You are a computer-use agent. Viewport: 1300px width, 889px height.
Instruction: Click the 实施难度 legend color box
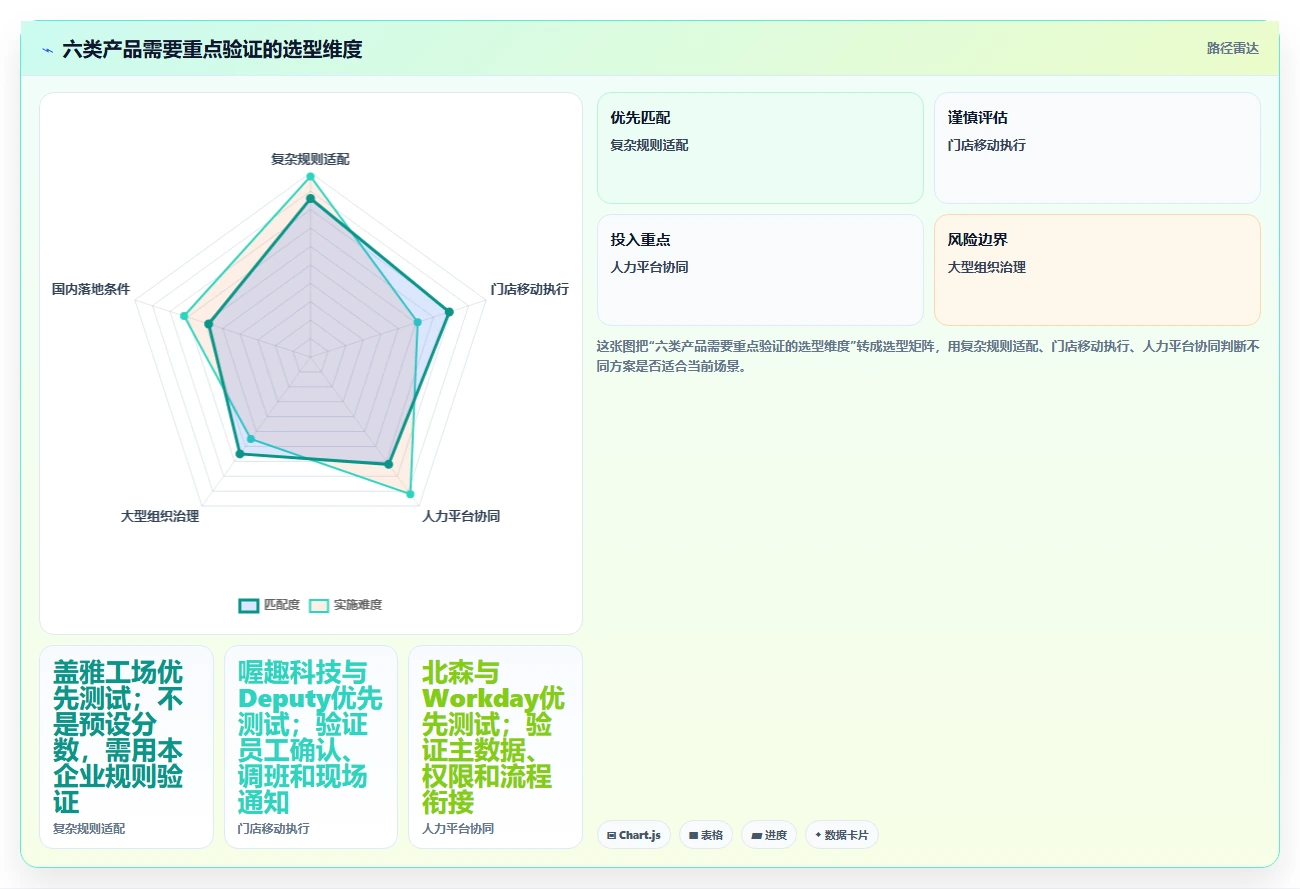319,605
